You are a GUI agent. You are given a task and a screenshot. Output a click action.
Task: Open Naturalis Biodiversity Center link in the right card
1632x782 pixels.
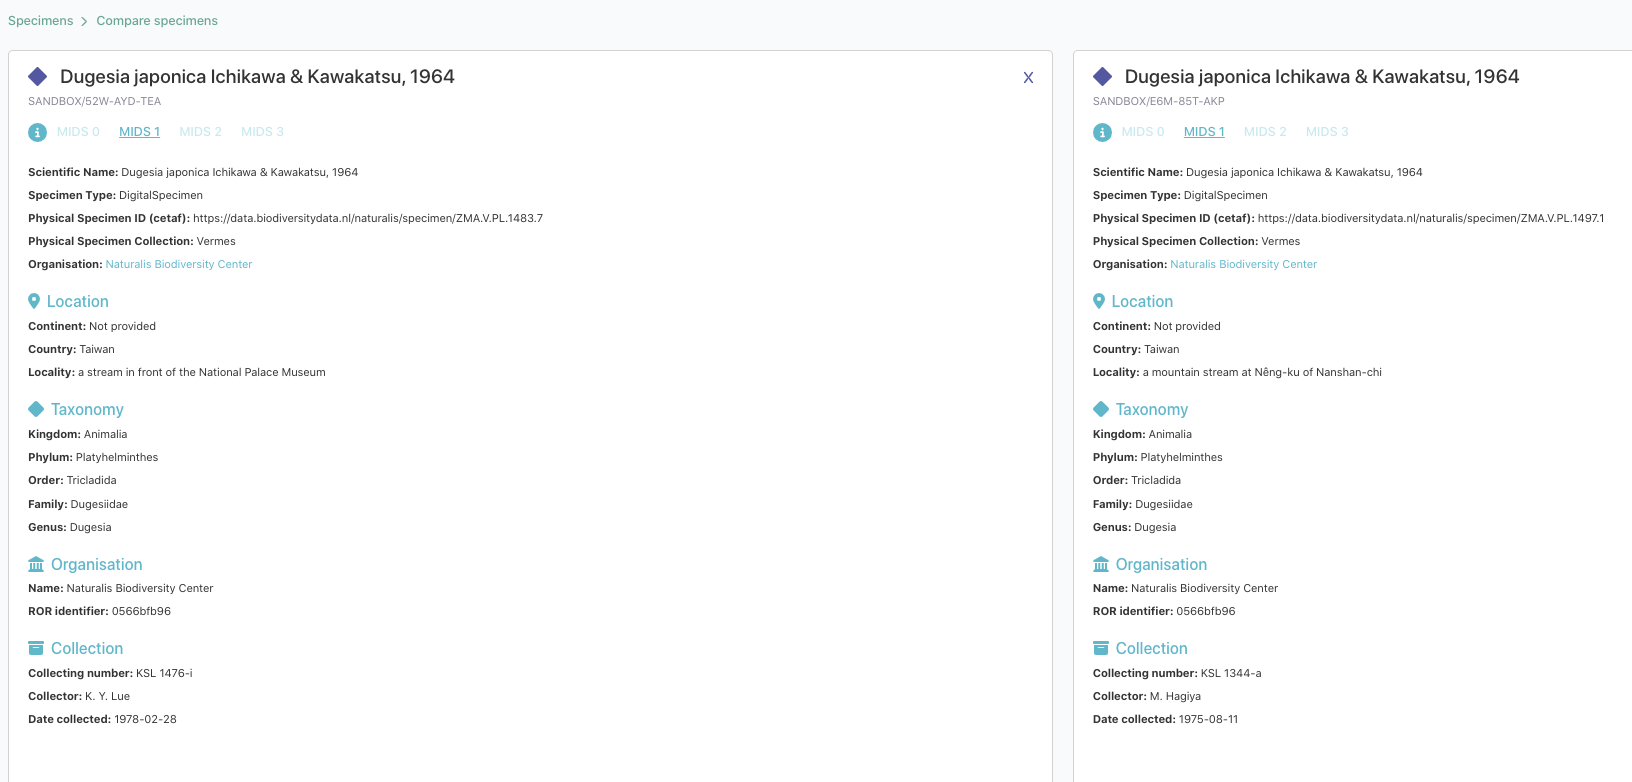pos(1243,264)
